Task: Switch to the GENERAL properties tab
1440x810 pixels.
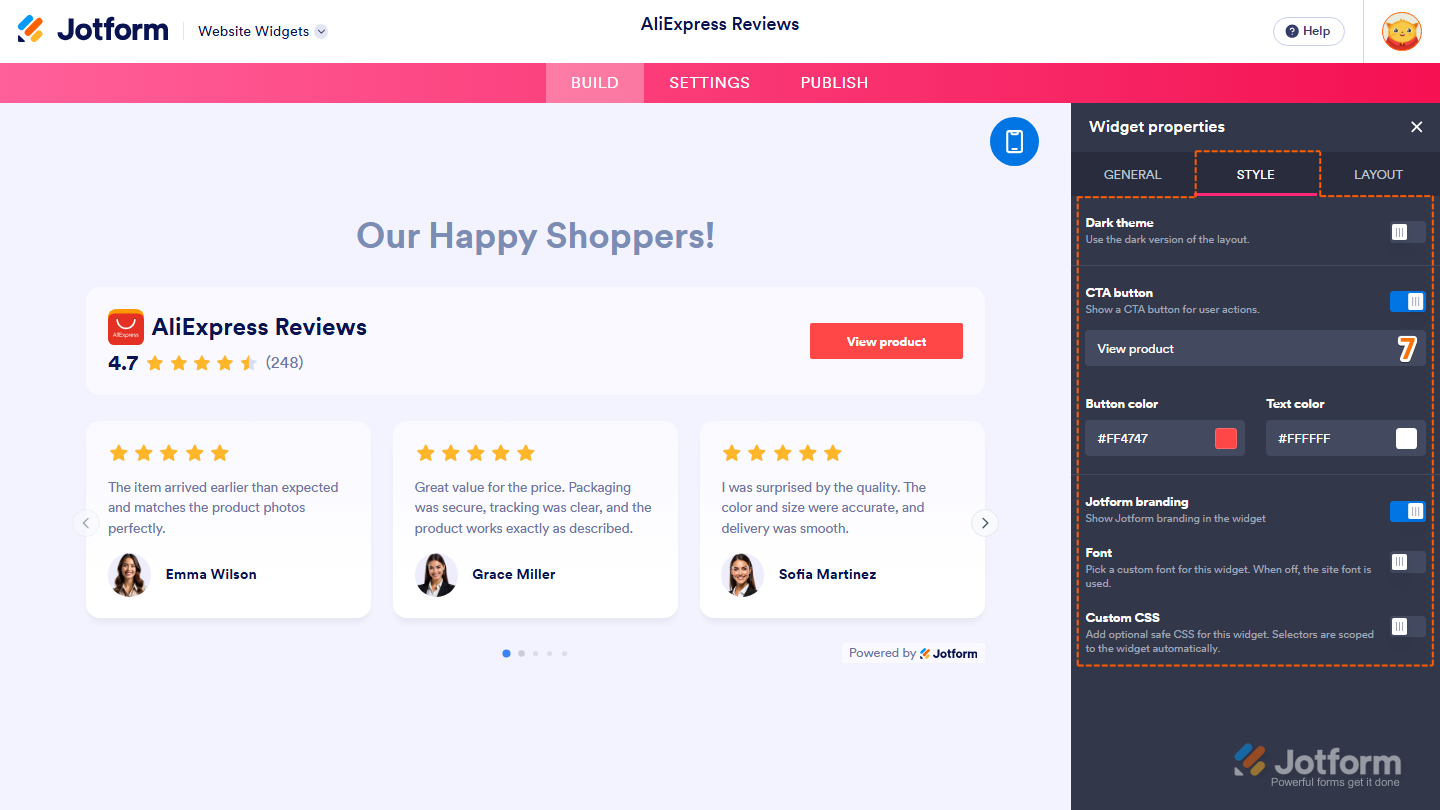Action: 1133,174
